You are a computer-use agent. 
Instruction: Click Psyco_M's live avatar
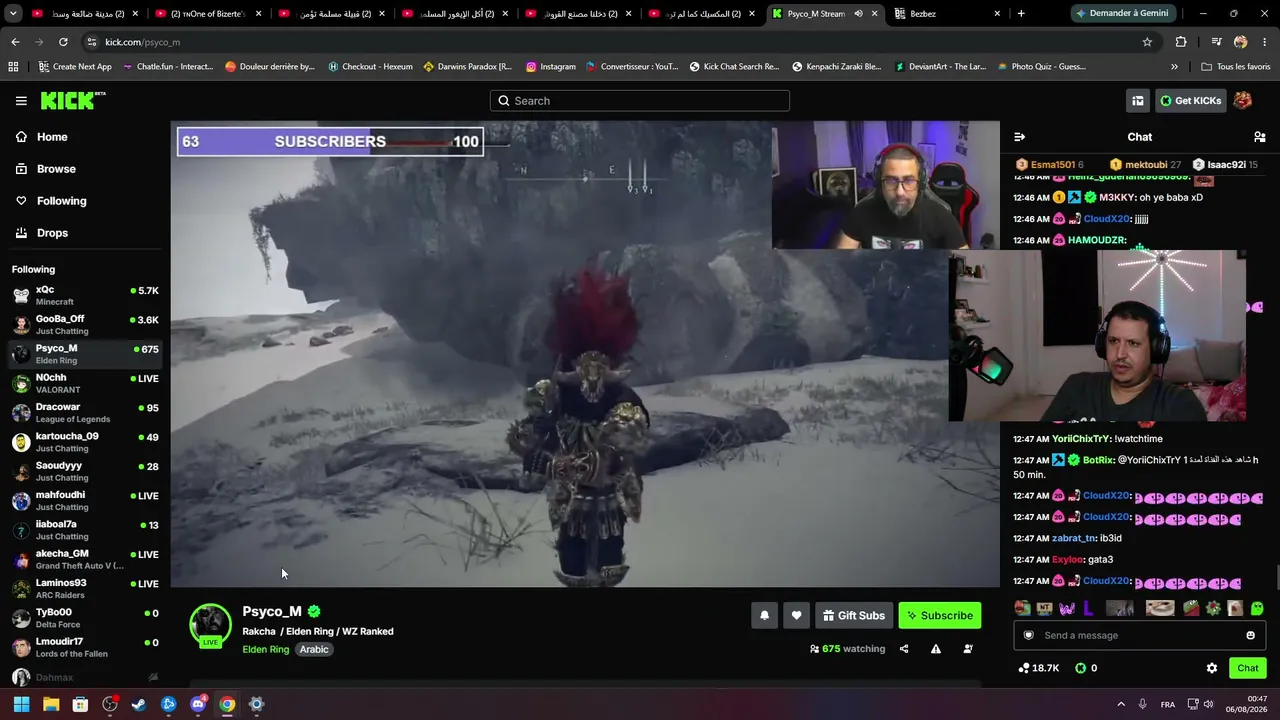210,625
